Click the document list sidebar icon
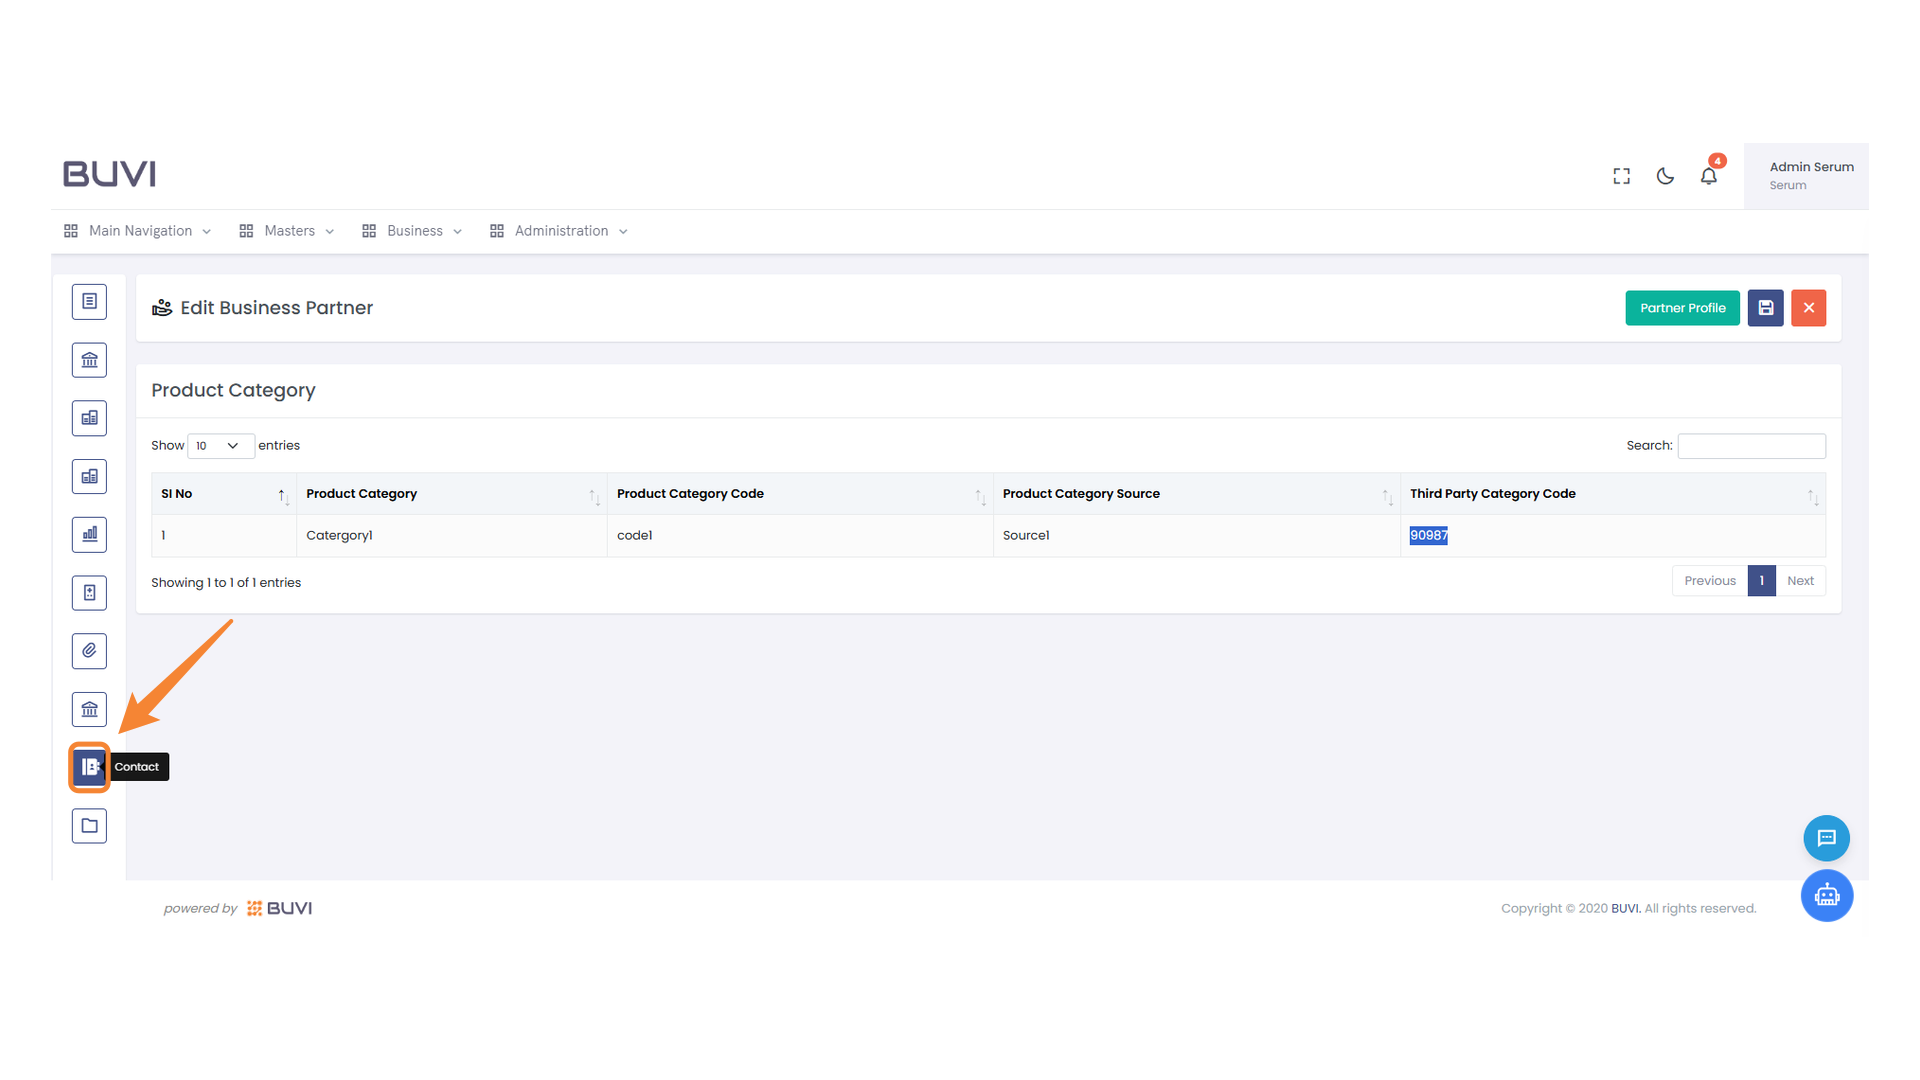The image size is (1920, 1080). pyautogui.click(x=89, y=301)
